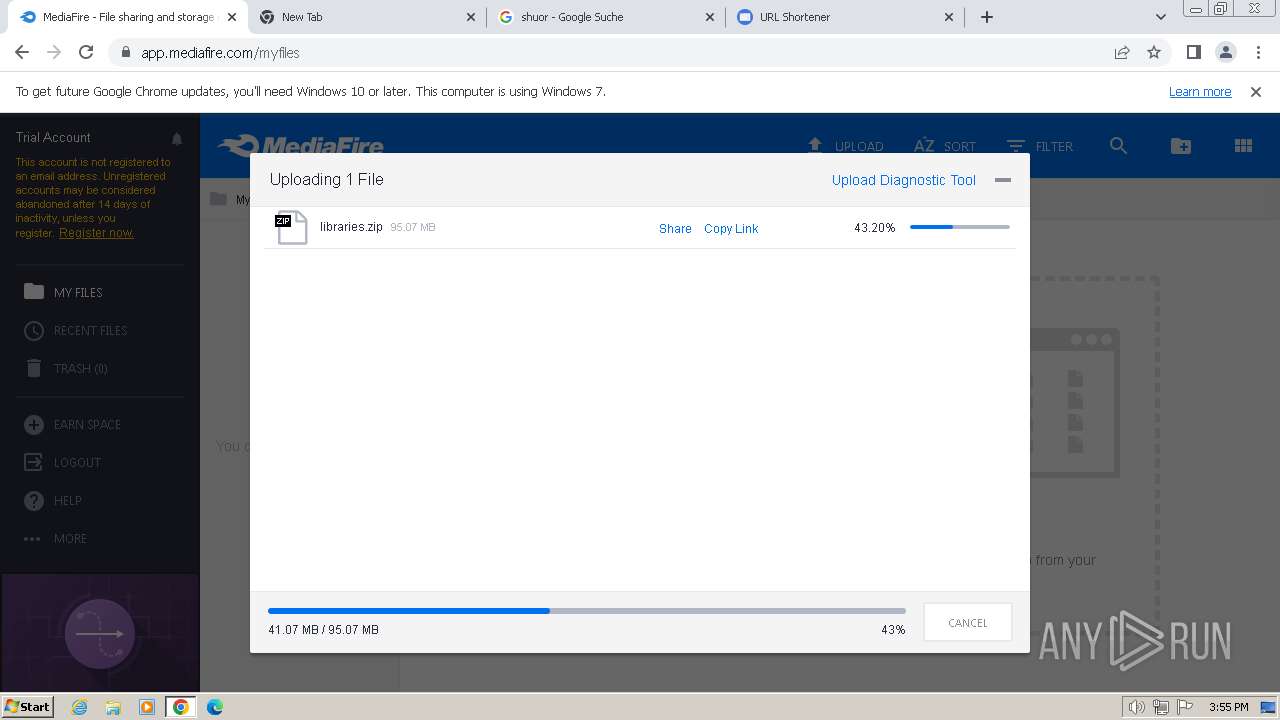Toggle the browser side panel icon
Viewport: 1280px width, 720px height.
[1193, 52]
